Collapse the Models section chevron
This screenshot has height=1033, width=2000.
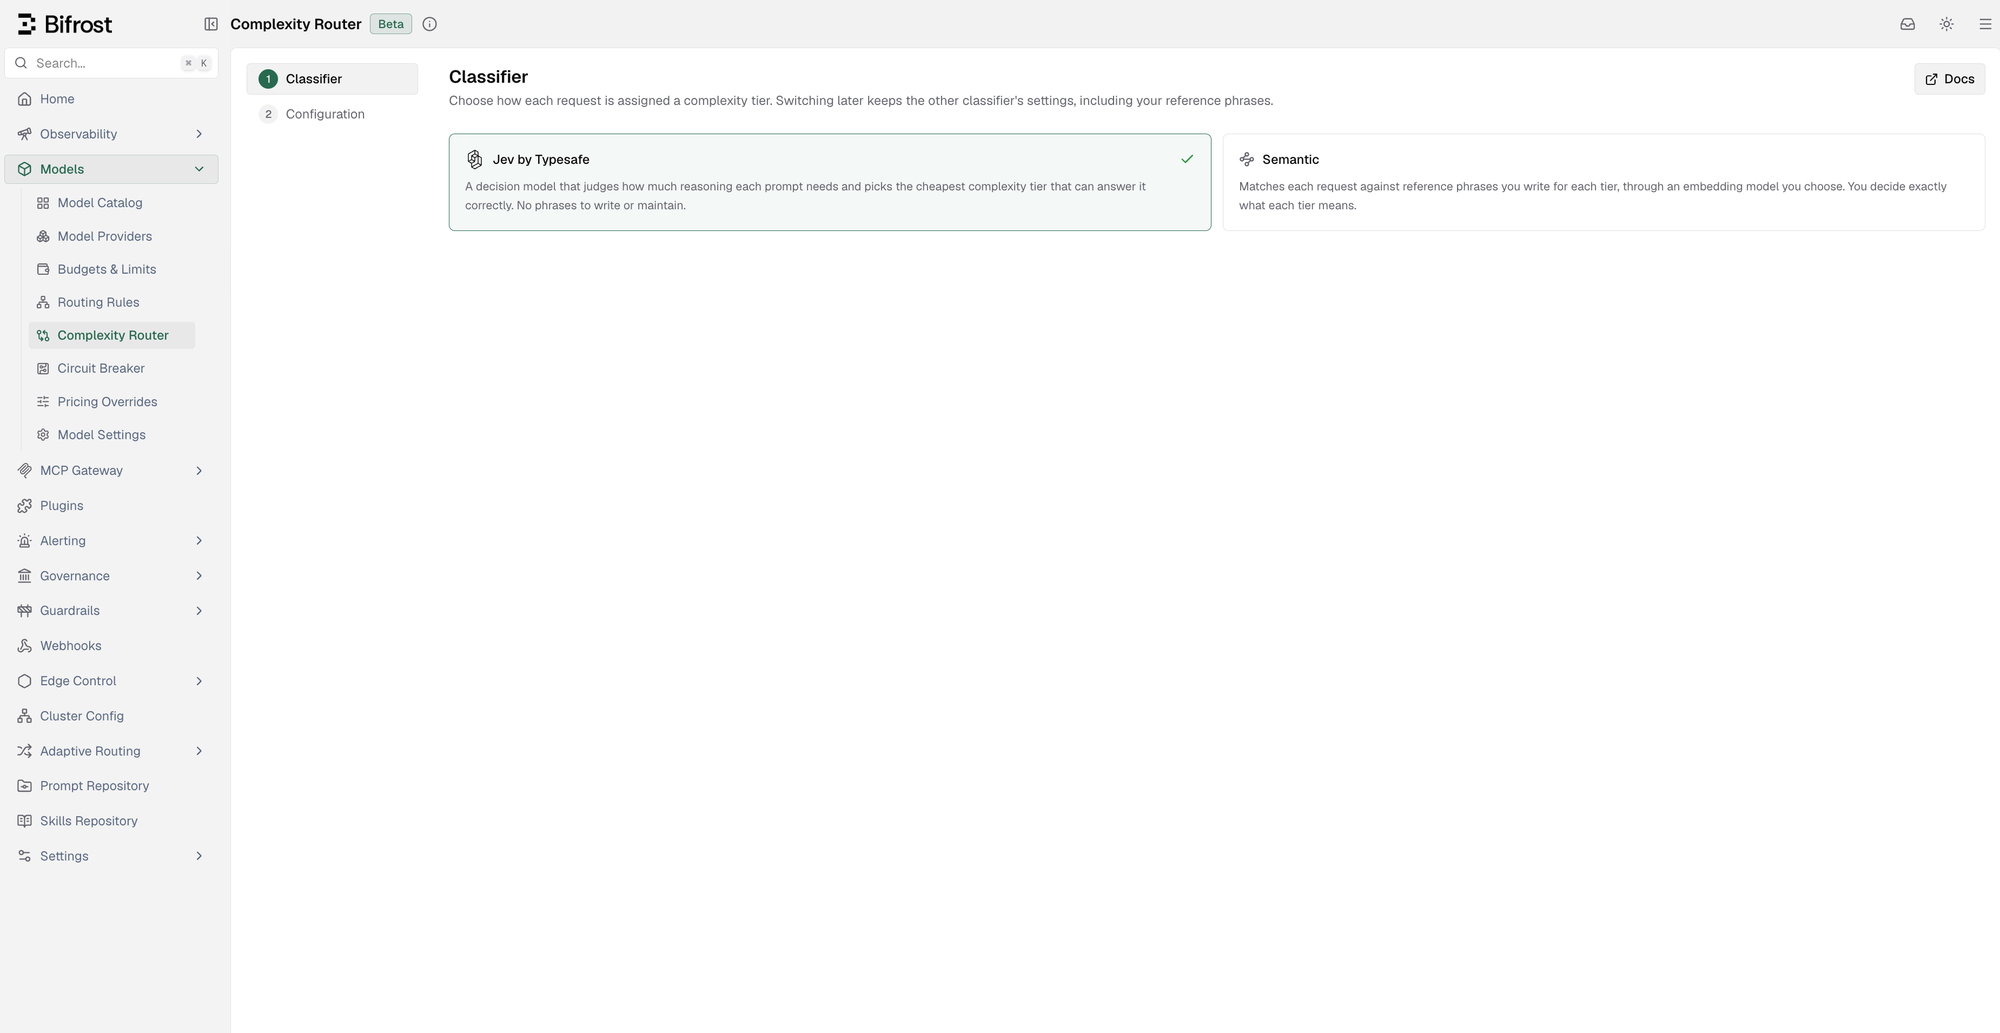pyautogui.click(x=199, y=169)
